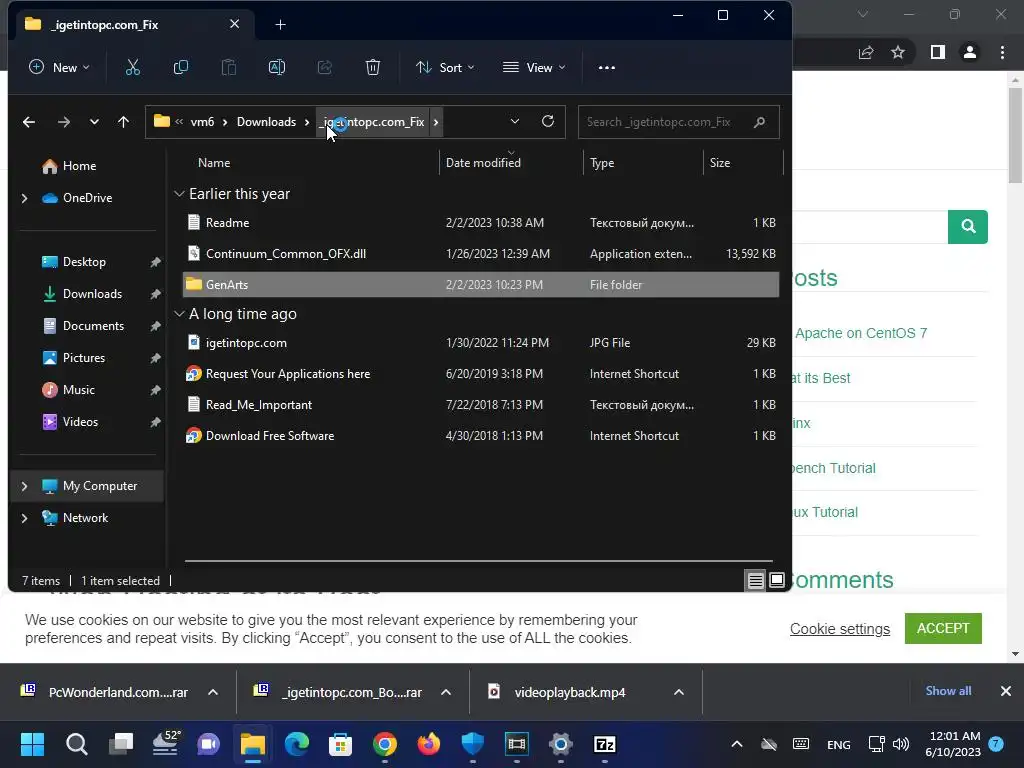Screen dimensions: 1024x768
Task: Open the Sort dropdown menu
Action: pyautogui.click(x=445, y=67)
